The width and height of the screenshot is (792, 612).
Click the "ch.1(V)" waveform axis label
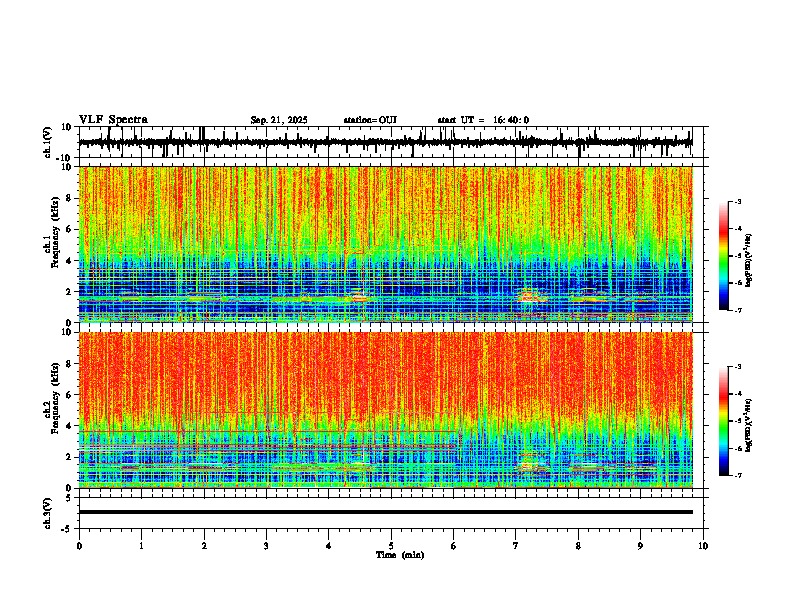pos(48,142)
